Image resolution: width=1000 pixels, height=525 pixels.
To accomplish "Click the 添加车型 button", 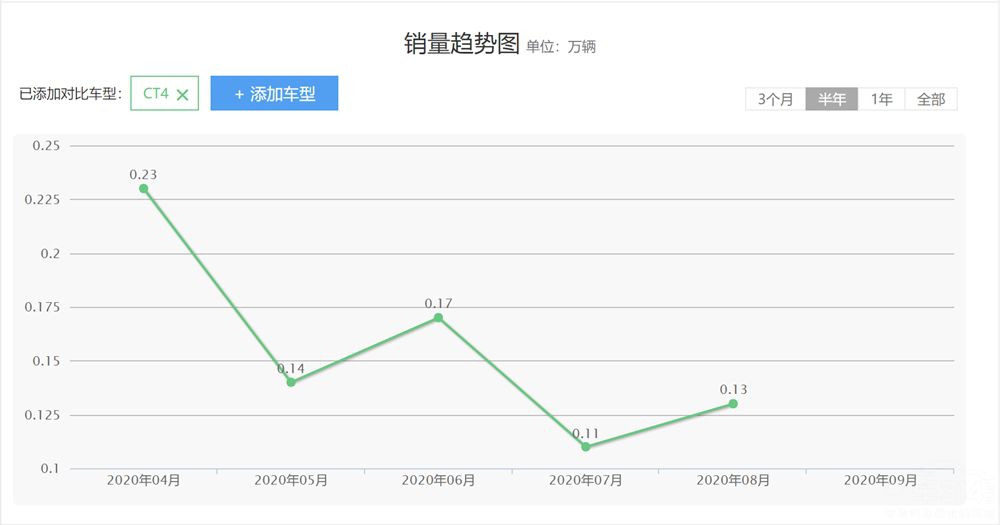I will 274,94.
